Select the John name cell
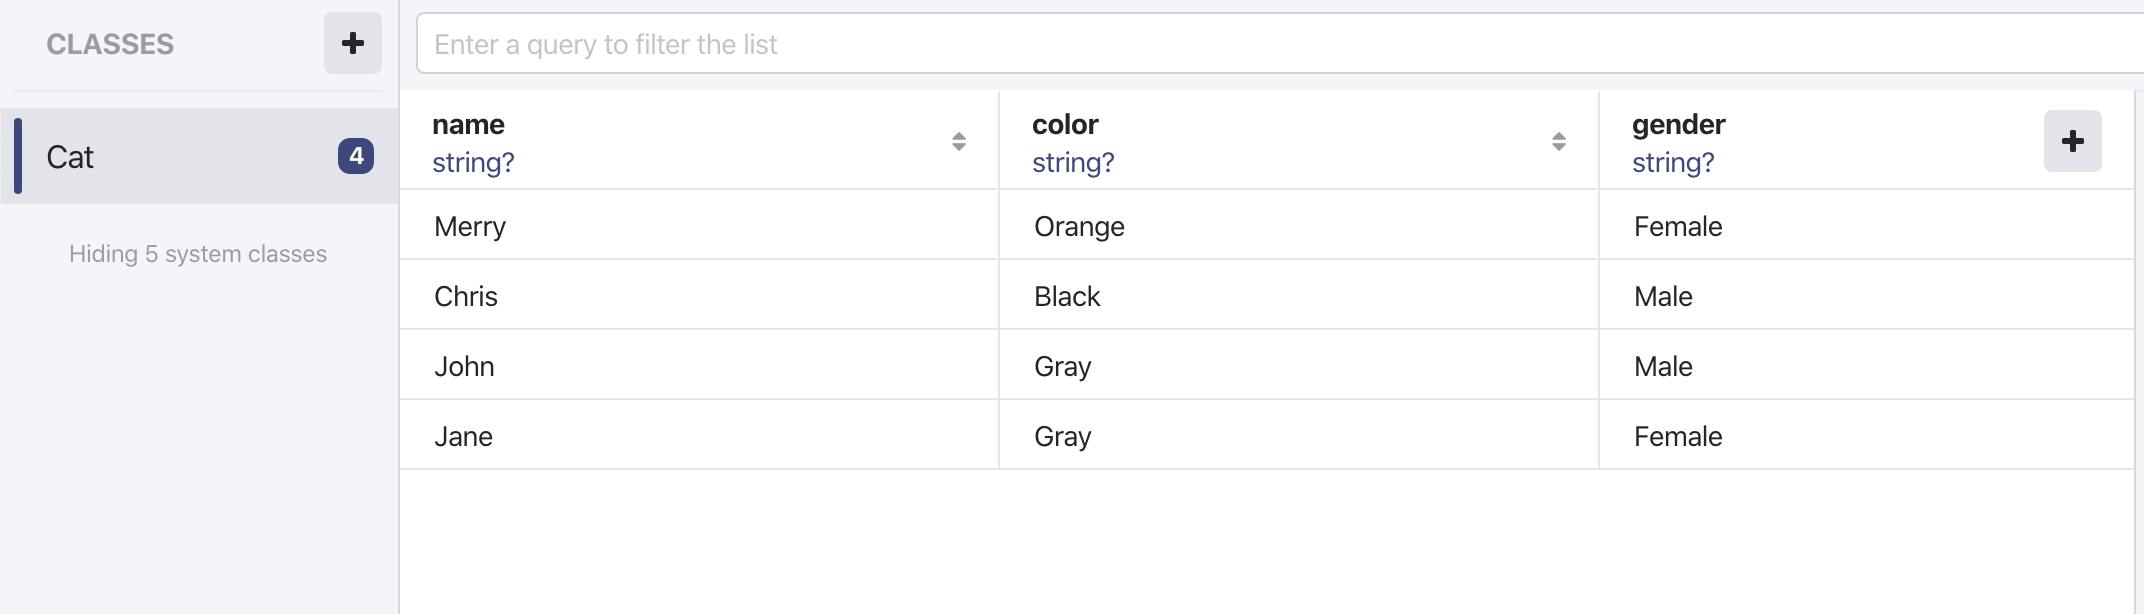This screenshot has height=614, width=2144. 464,367
